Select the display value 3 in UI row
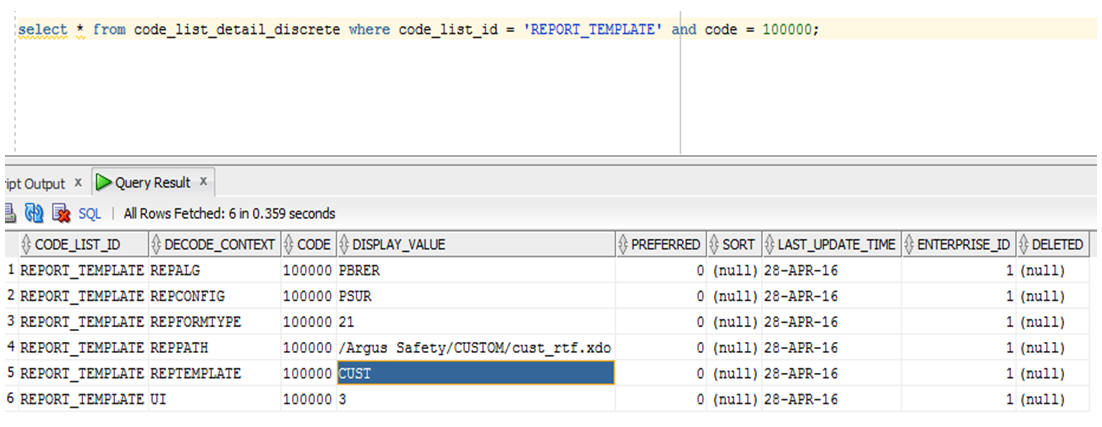The height and width of the screenshot is (427, 1102). [x=476, y=399]
